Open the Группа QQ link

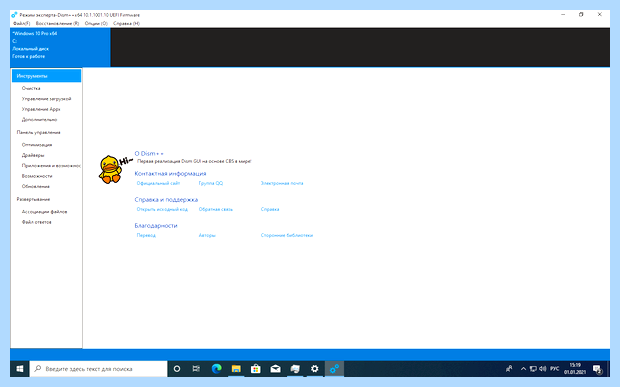211,183
